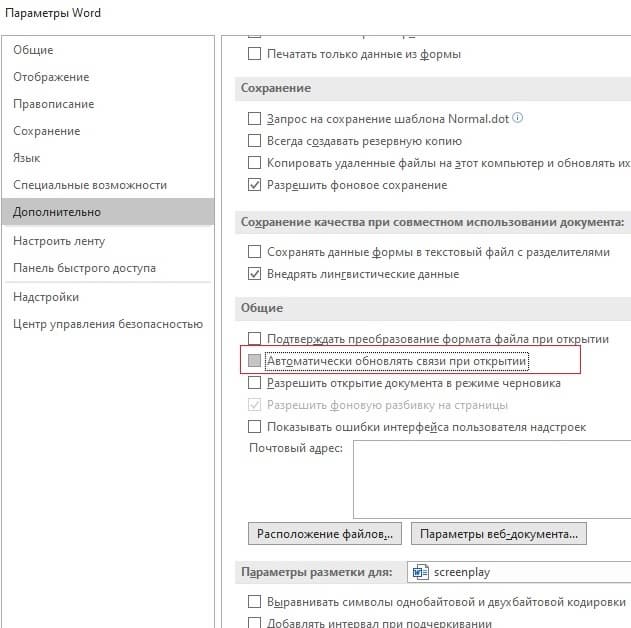This screenshot has width=631, height=628.
Task: Uncheck 'Разрешить фоновое сохранение'
Action: click(255, 185)
